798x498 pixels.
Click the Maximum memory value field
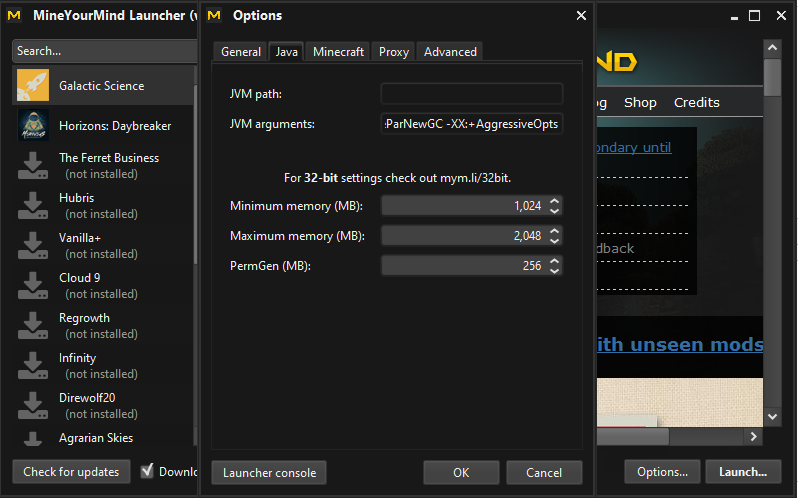point(464,236)
